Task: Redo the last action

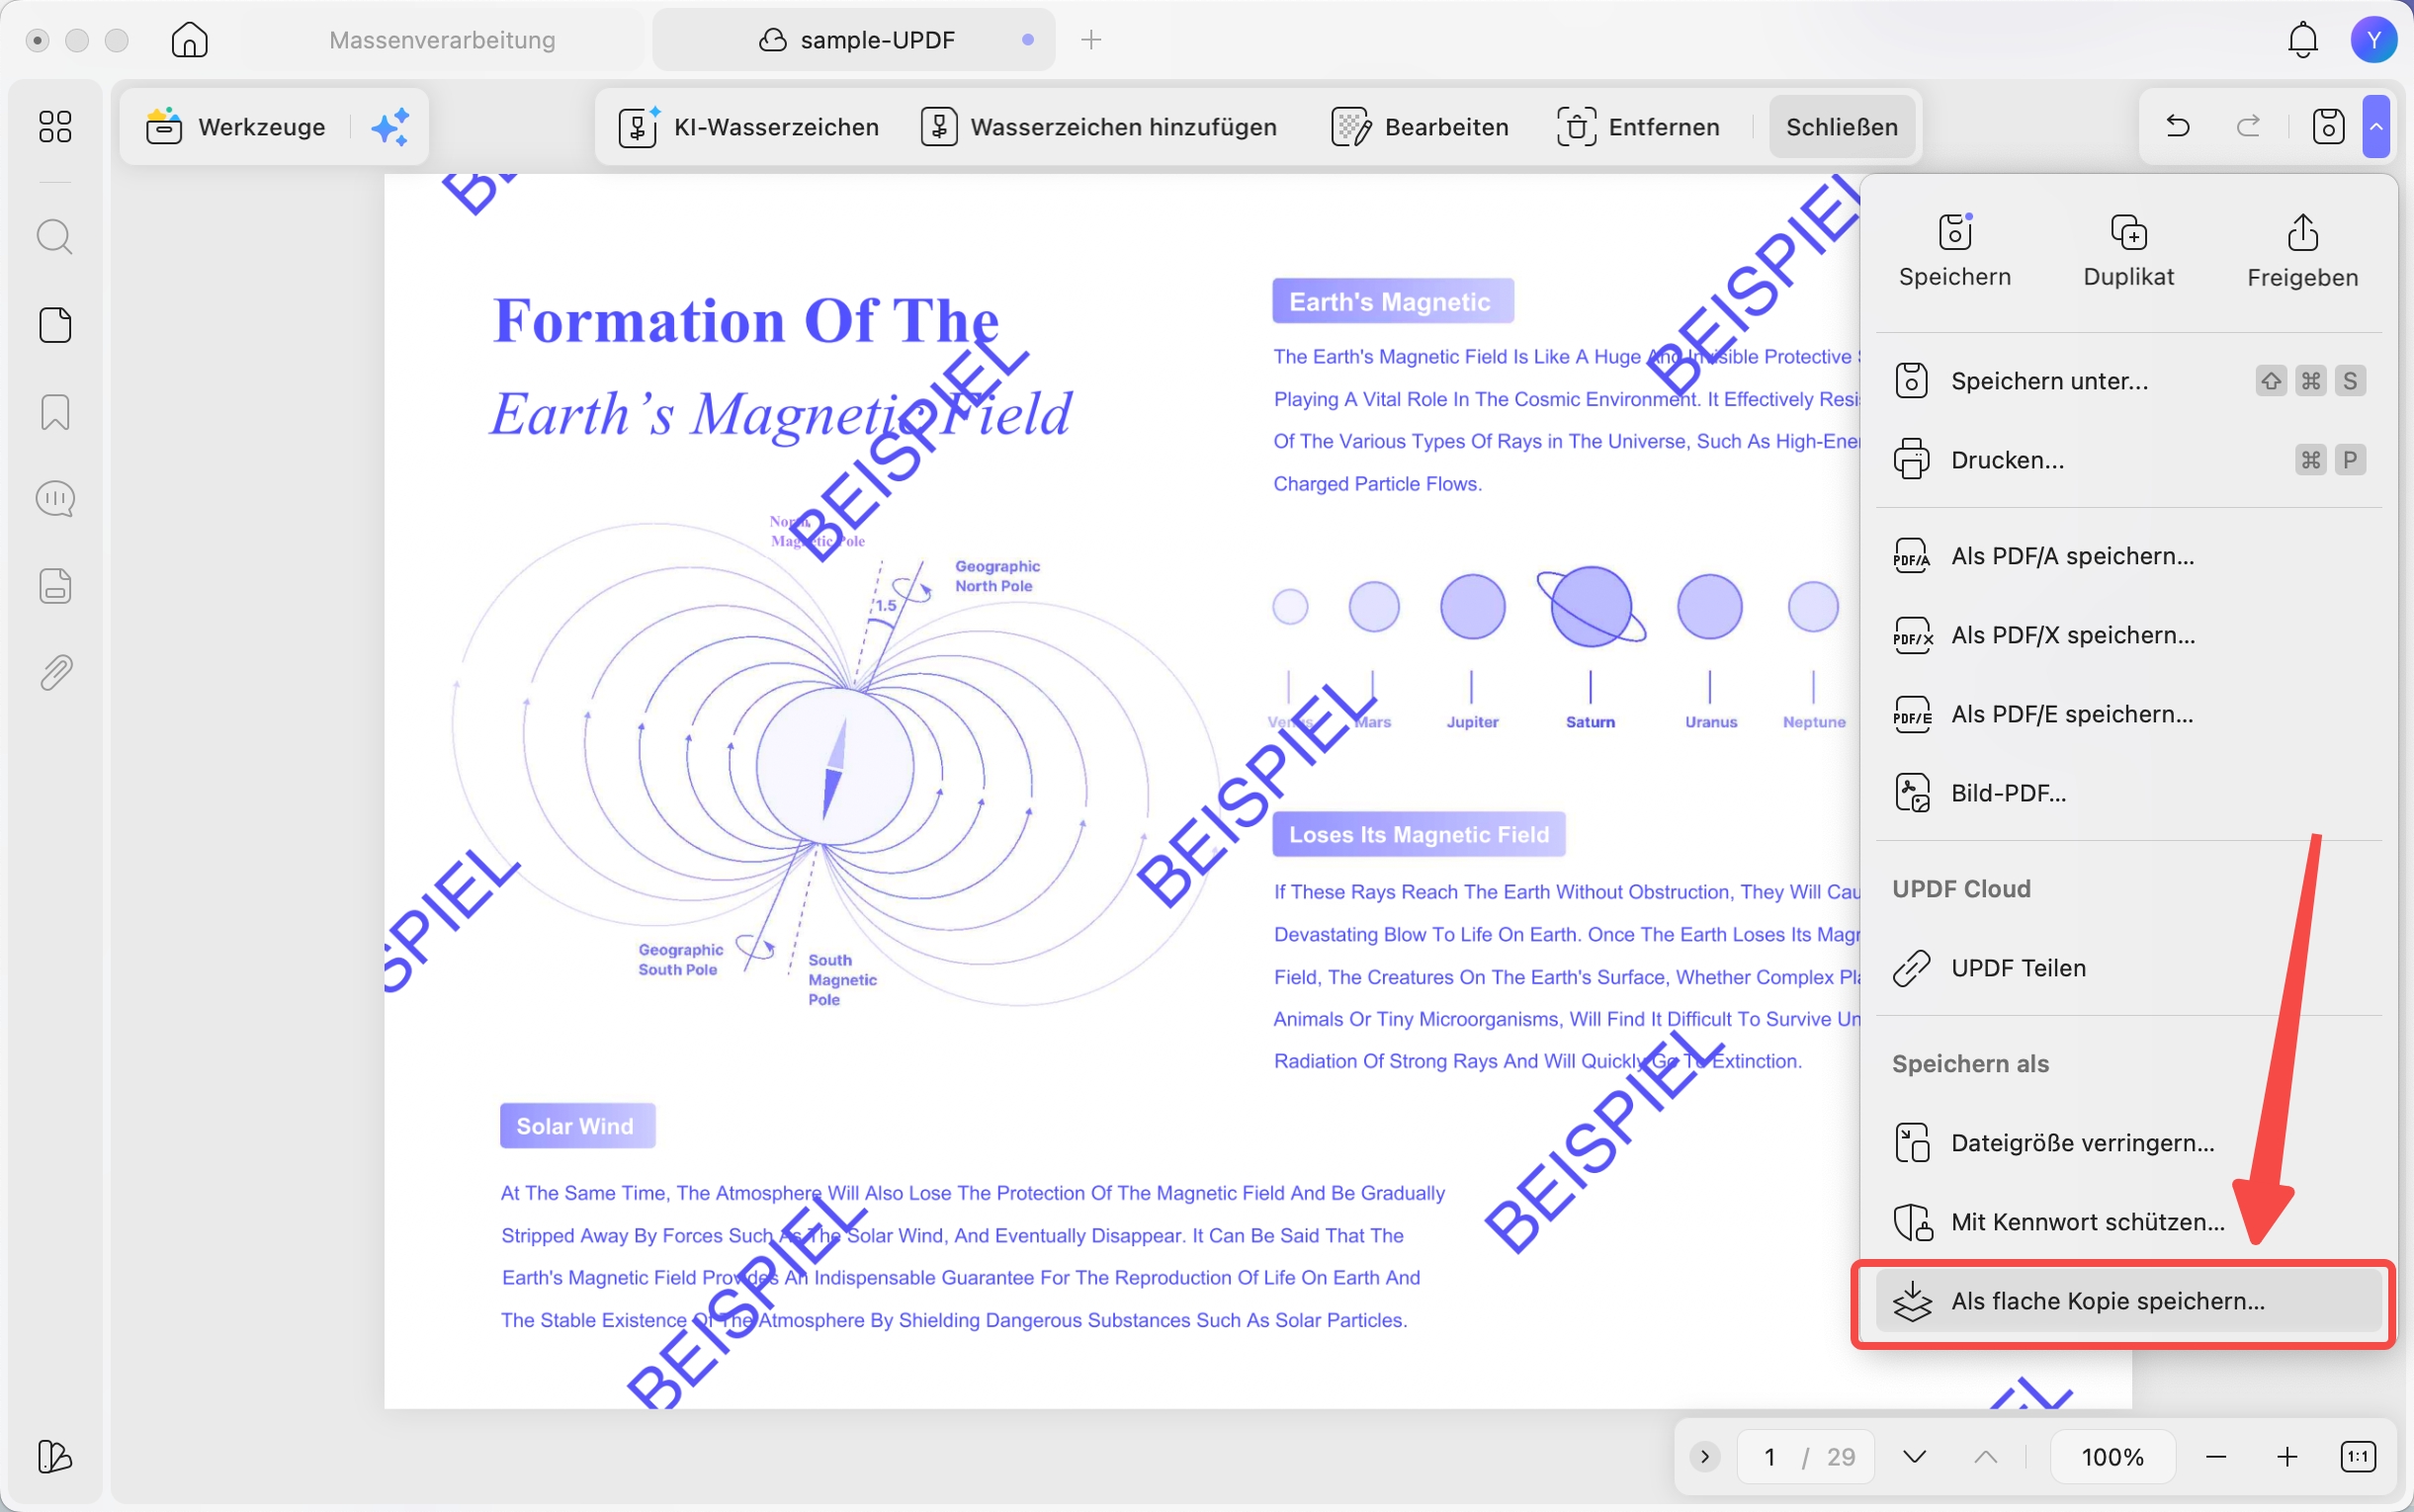Action: 2248,126
